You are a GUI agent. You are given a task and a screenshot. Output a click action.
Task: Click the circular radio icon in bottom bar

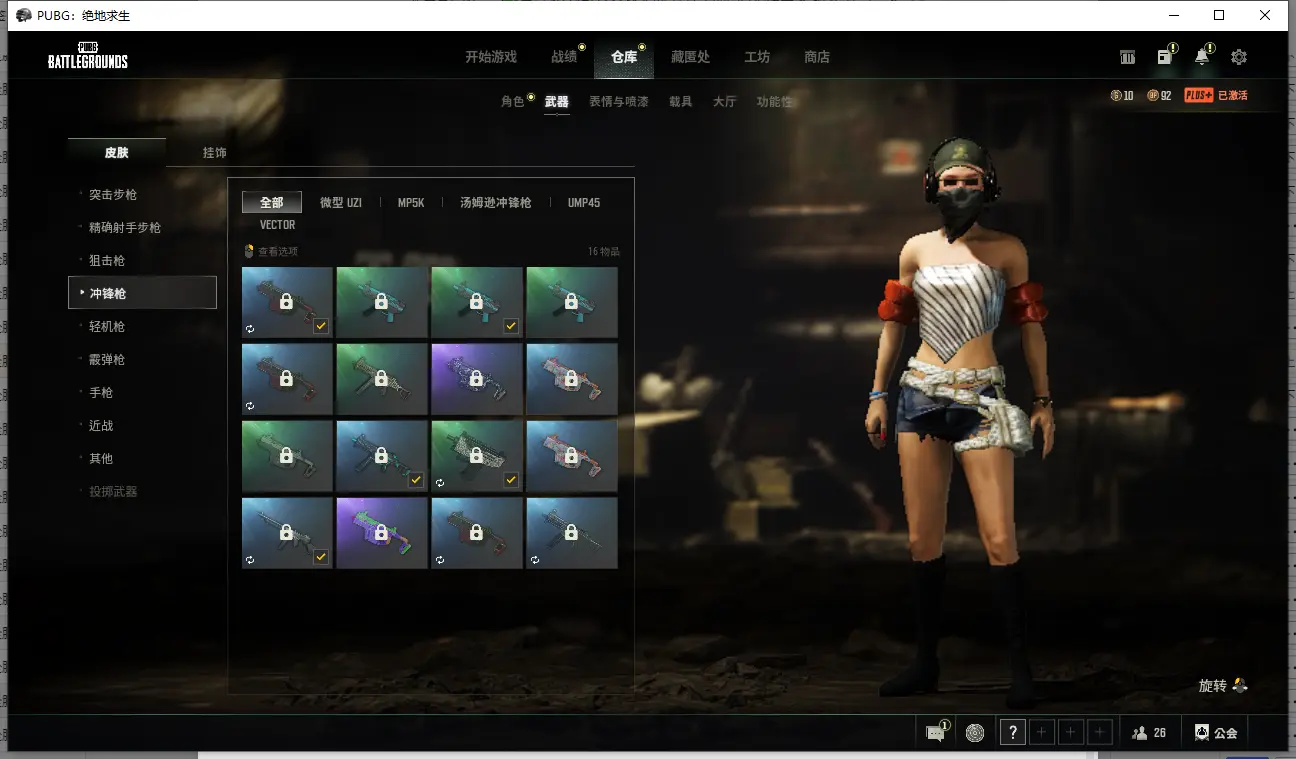tap(975, 733)
